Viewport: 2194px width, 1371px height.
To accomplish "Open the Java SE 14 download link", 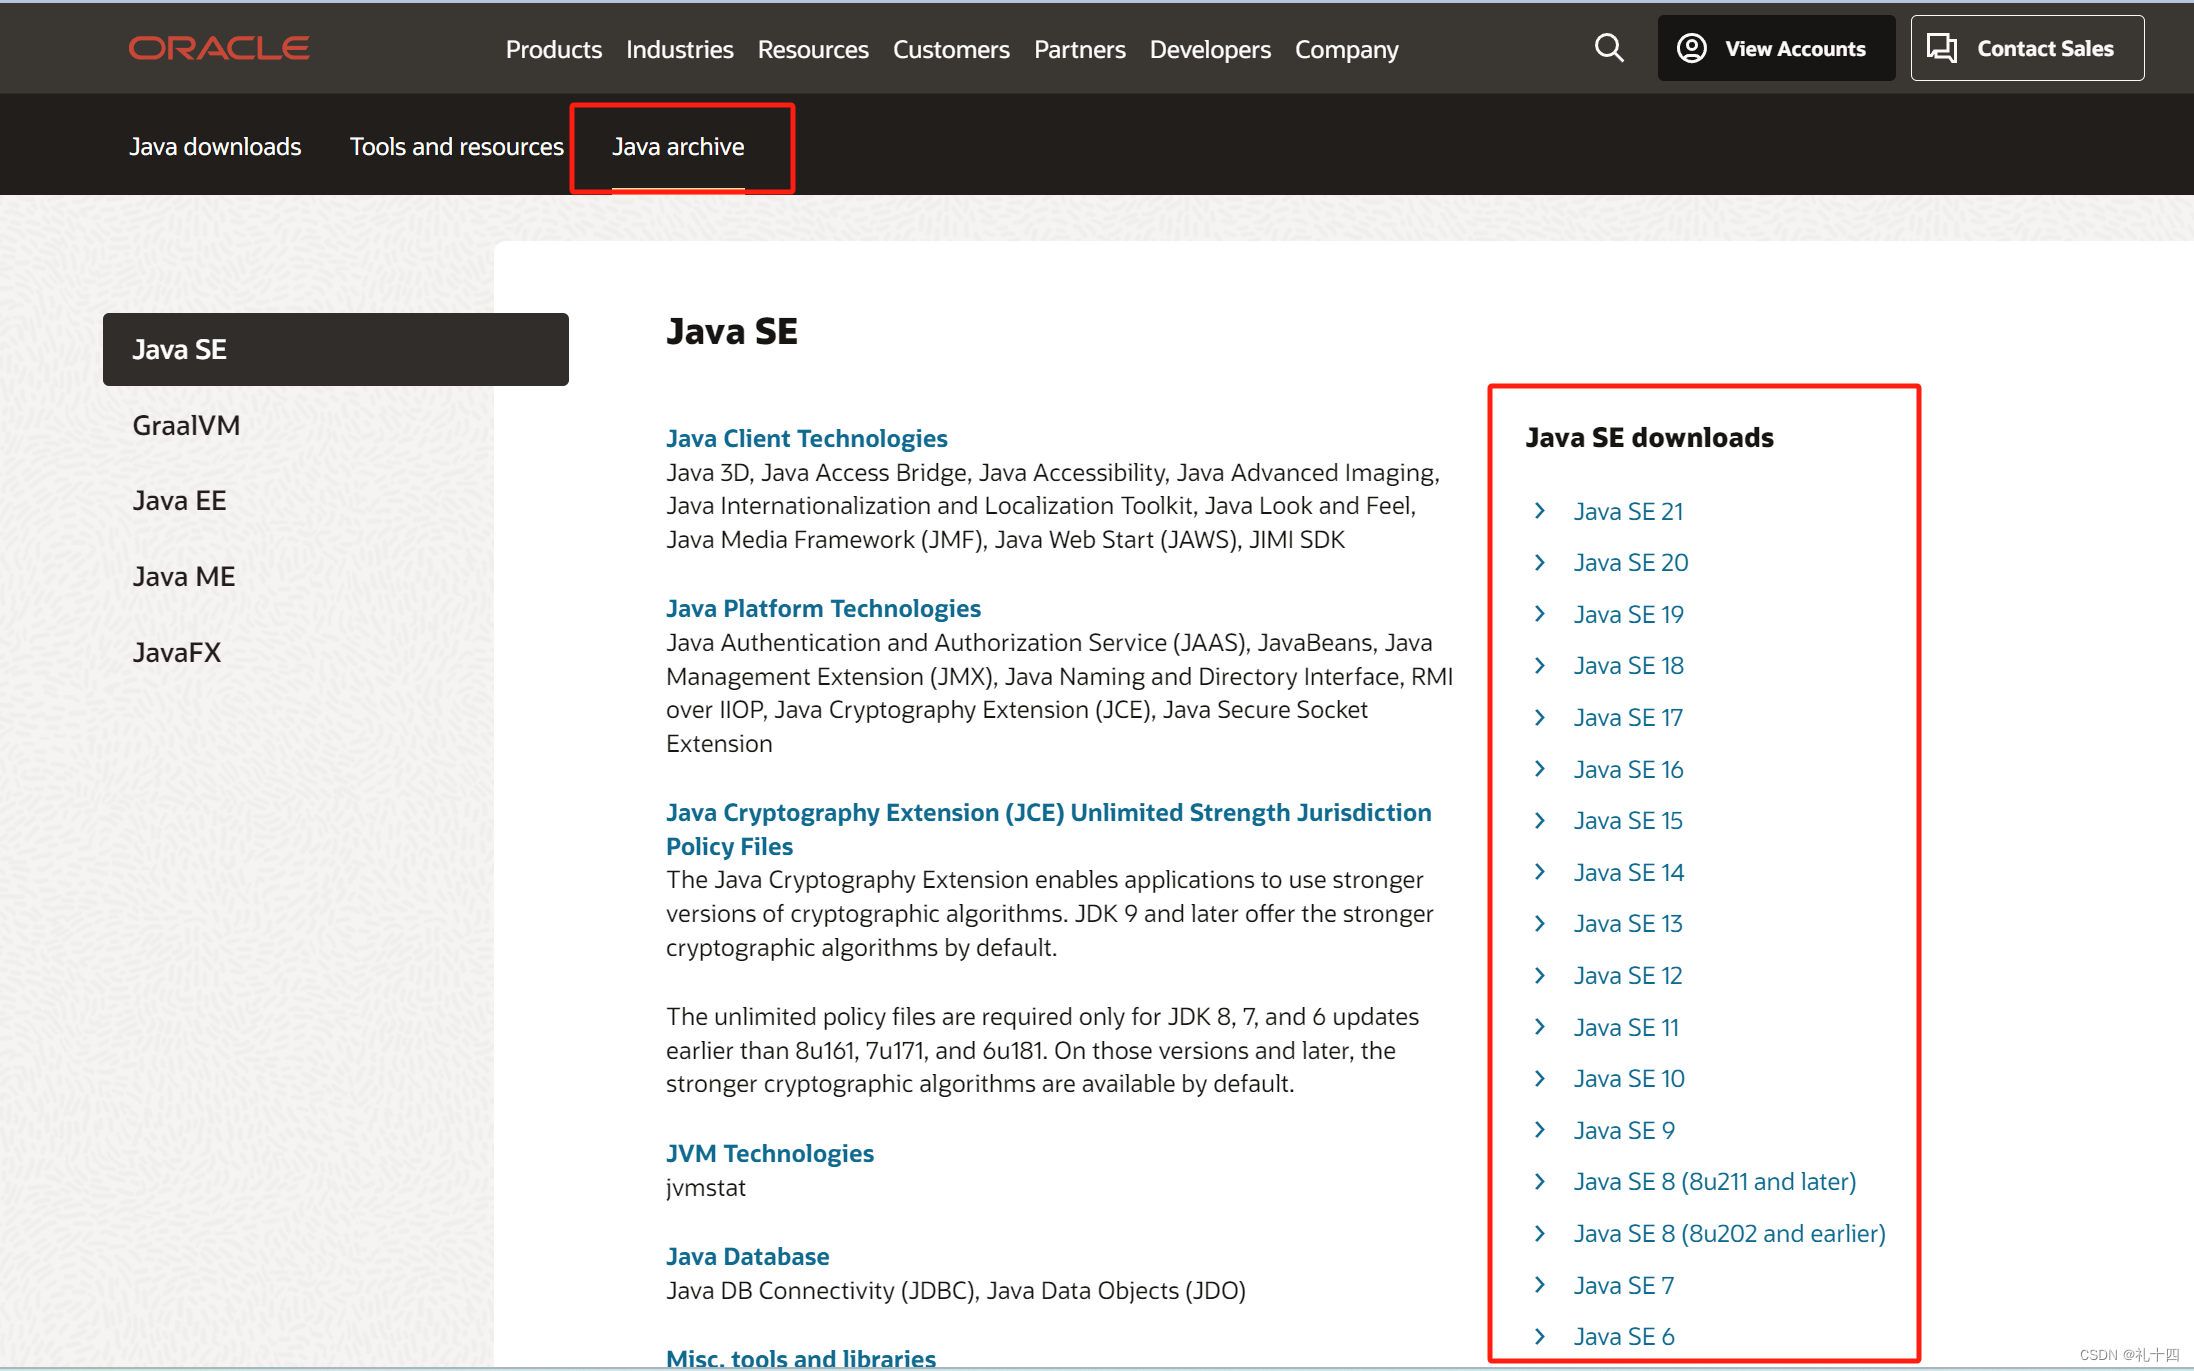I will click(1628, 872).
